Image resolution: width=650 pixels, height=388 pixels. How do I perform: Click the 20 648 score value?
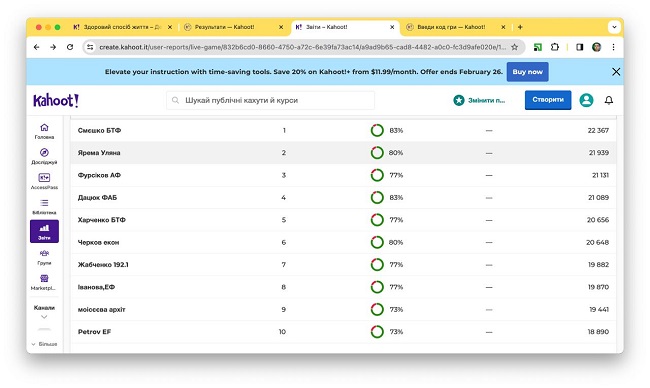click(597, 242)
